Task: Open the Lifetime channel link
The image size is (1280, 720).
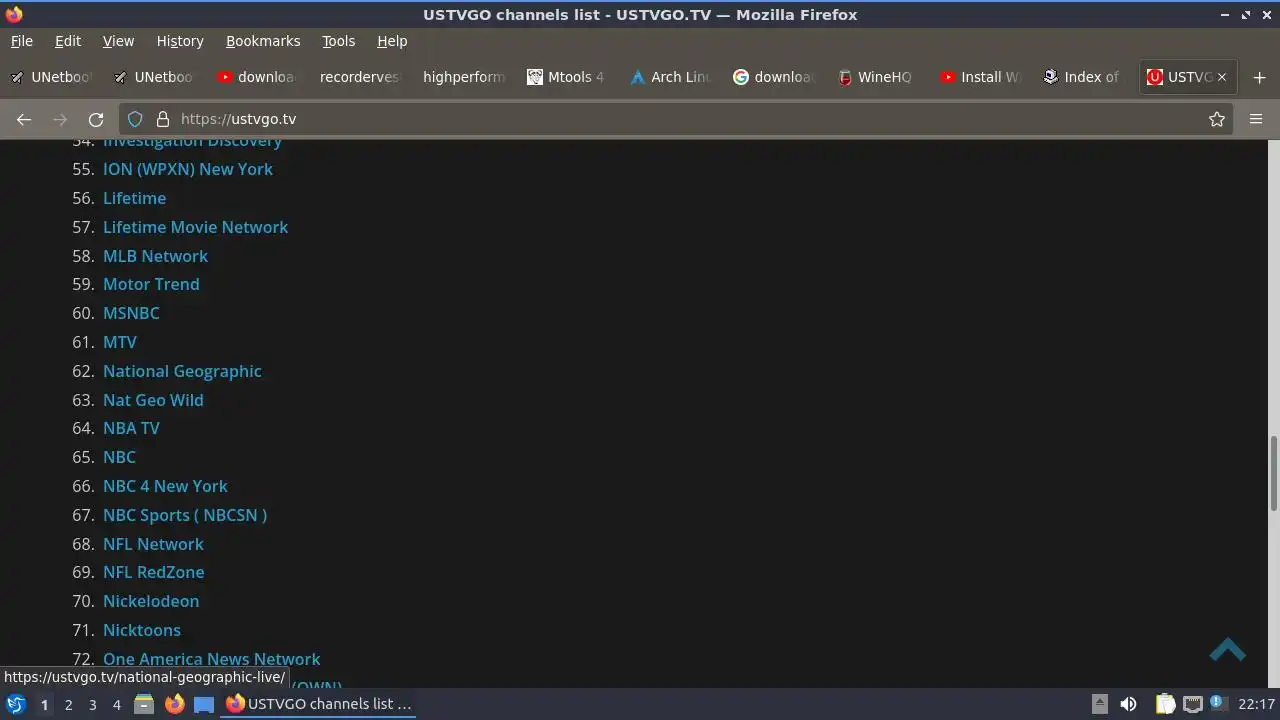Action: point(134,198)
